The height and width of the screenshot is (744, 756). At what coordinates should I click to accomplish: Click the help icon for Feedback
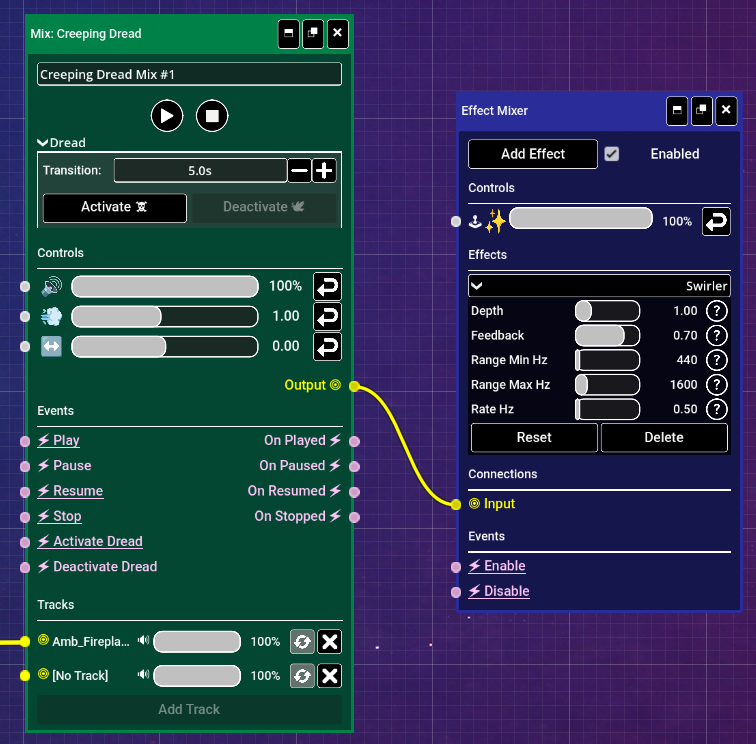(716, 336)
